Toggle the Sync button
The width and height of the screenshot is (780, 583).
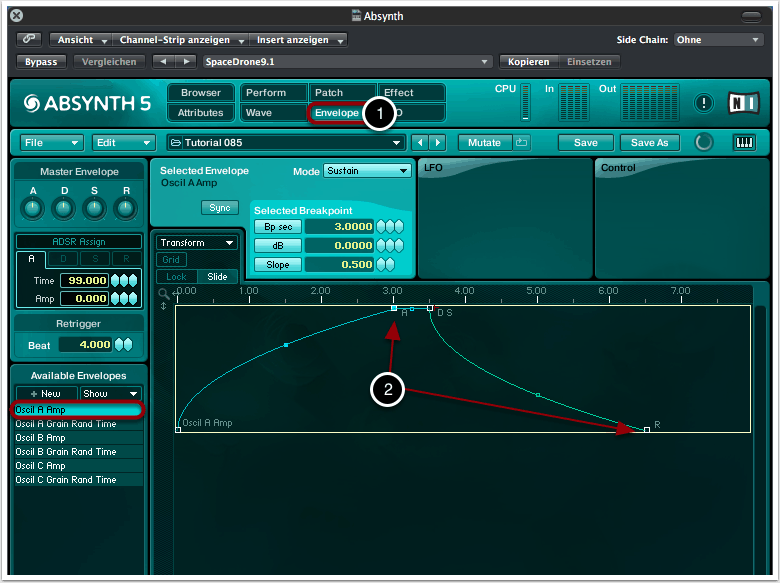219,208
